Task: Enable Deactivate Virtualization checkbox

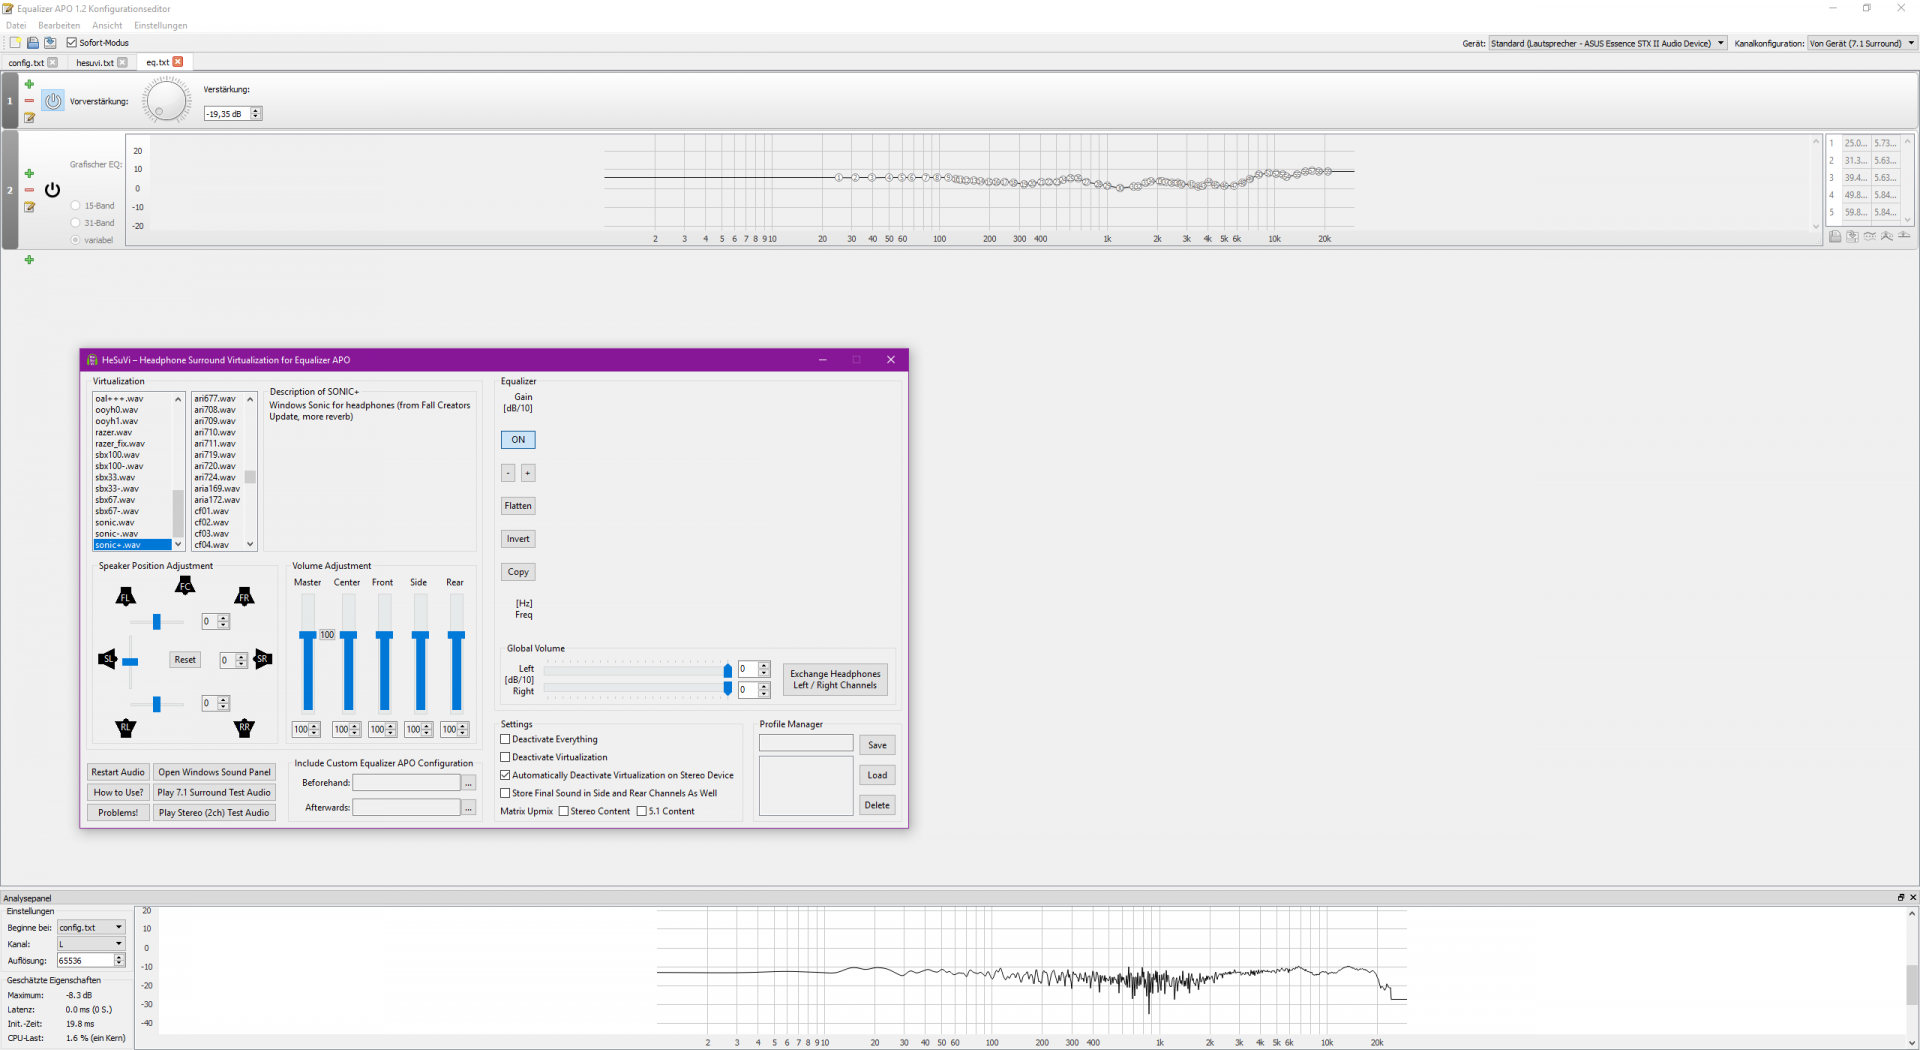Action: click(505, 758)
